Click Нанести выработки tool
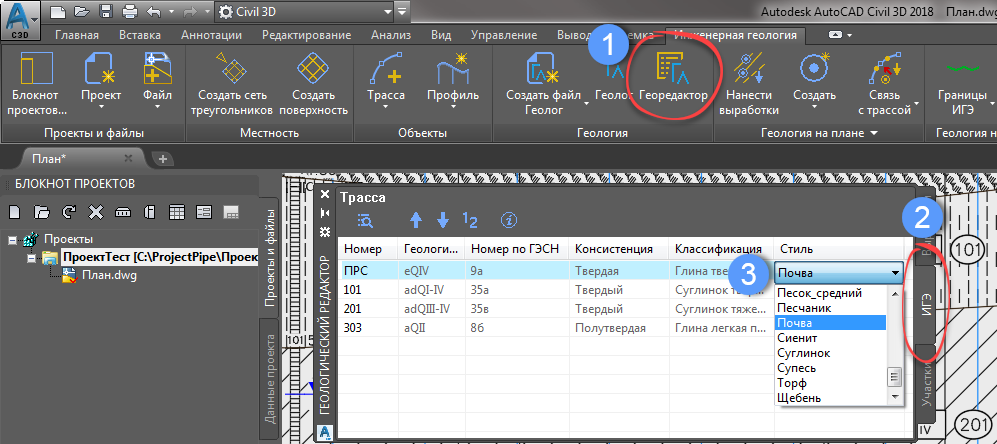This screenshot has height=444, width=997. [x=749, y=83]
